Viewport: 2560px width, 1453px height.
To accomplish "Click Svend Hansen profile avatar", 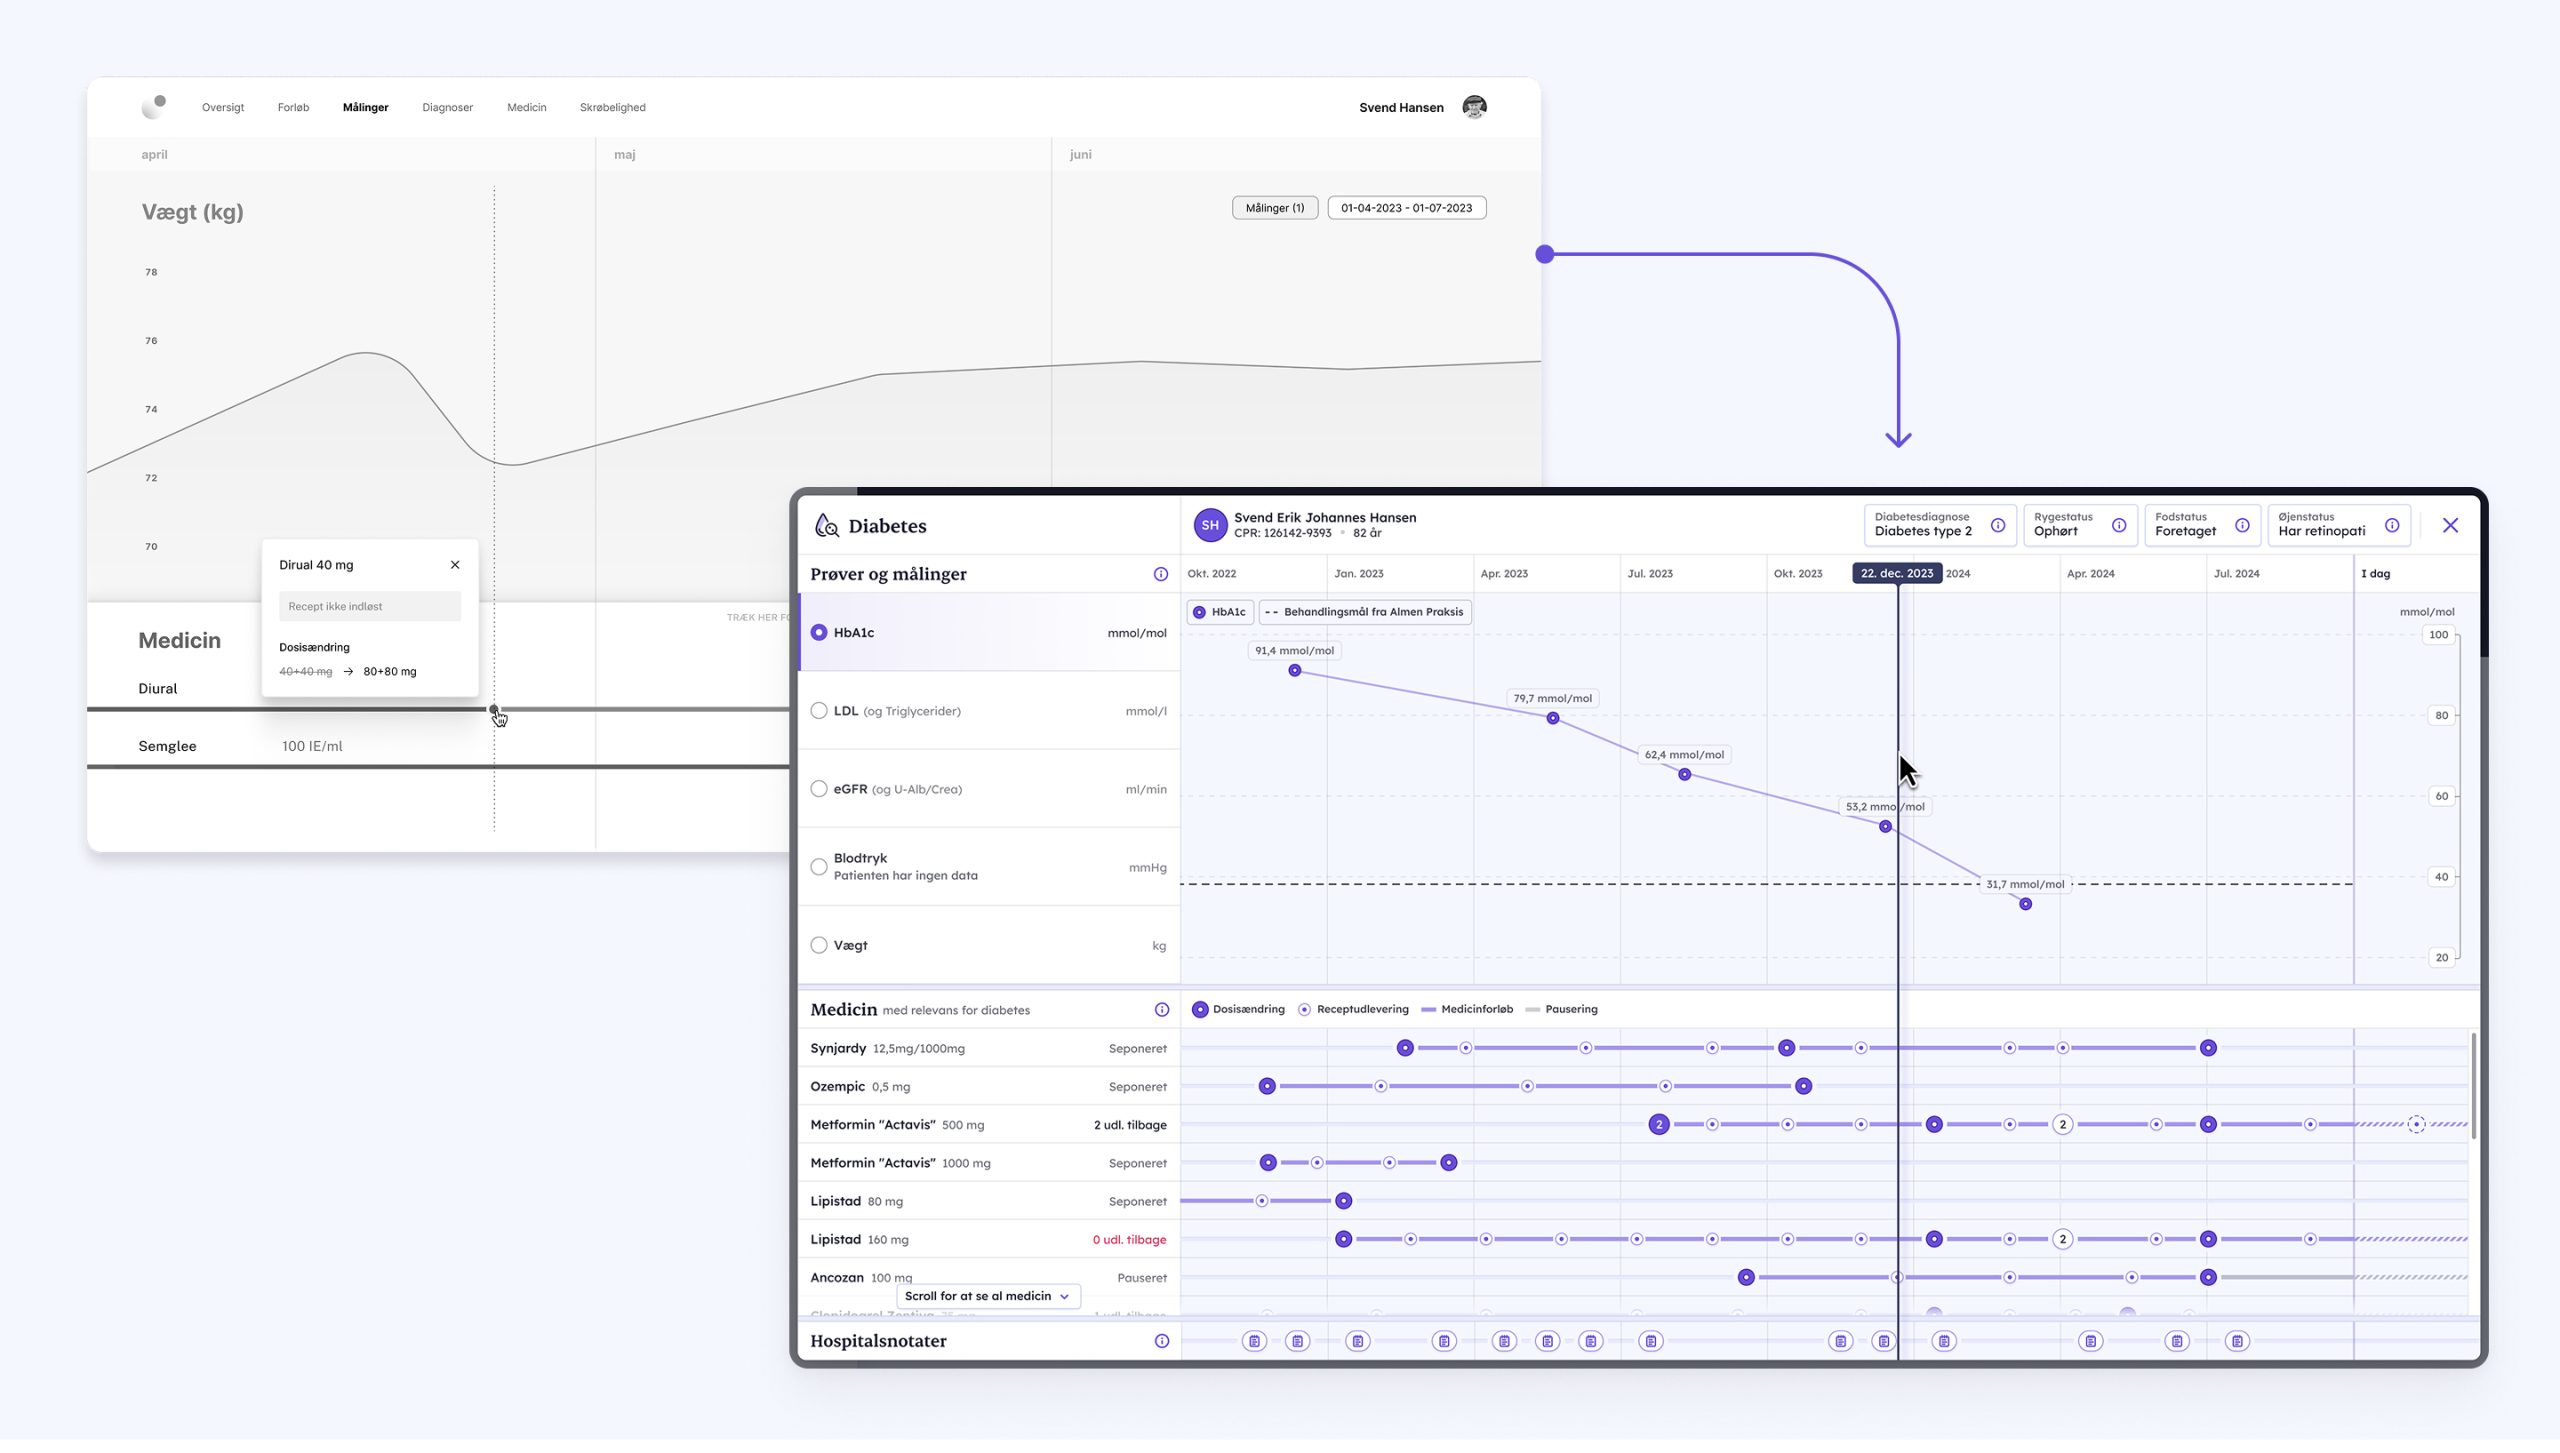I will tap(1474, 108).
